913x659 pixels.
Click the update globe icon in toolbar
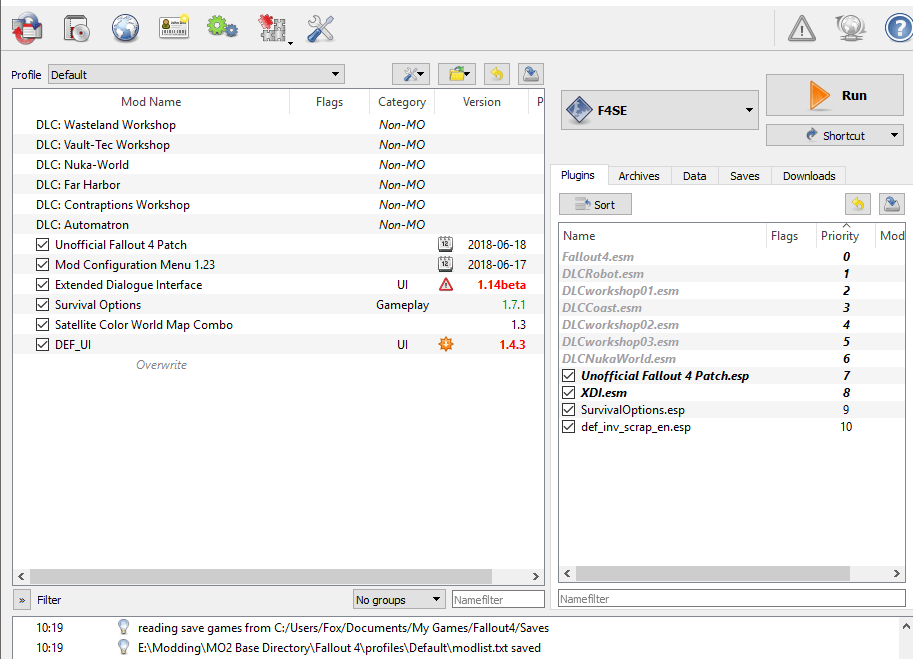click(x=850, y=28)
